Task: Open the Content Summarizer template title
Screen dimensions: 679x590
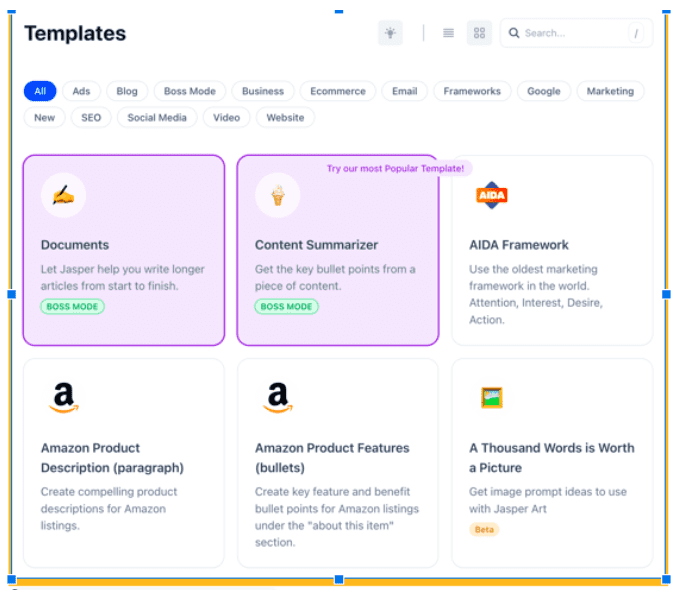Action: point(316,245)
